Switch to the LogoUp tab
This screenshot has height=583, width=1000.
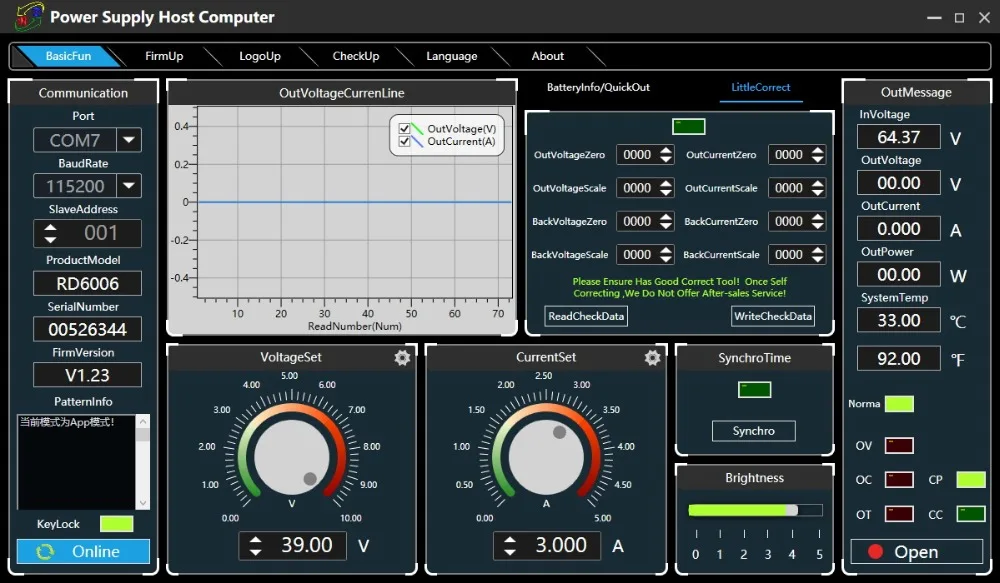tap(260, 56)
